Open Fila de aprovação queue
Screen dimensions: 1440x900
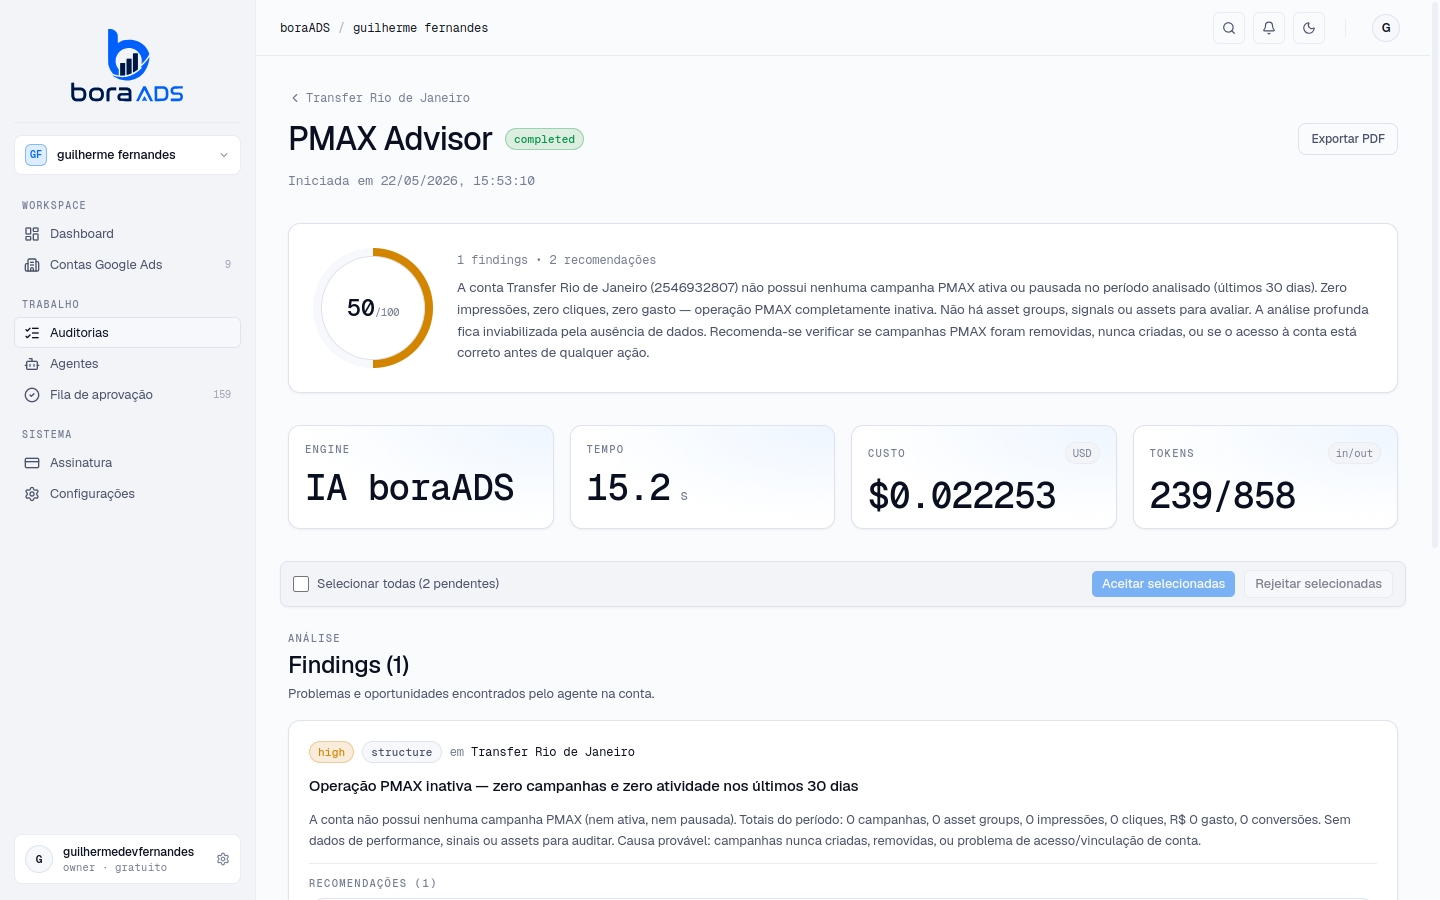pos(127,395)
